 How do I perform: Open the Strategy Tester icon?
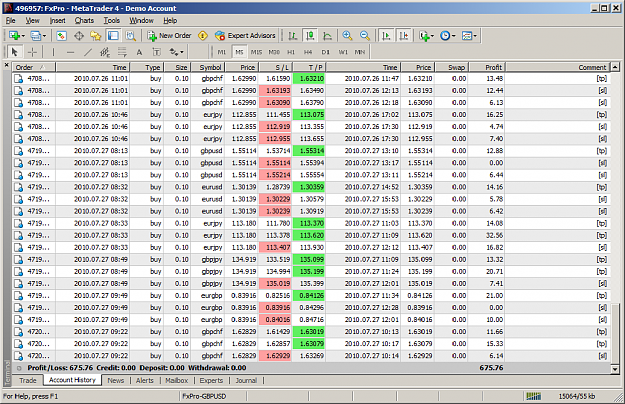pos(131,36)
